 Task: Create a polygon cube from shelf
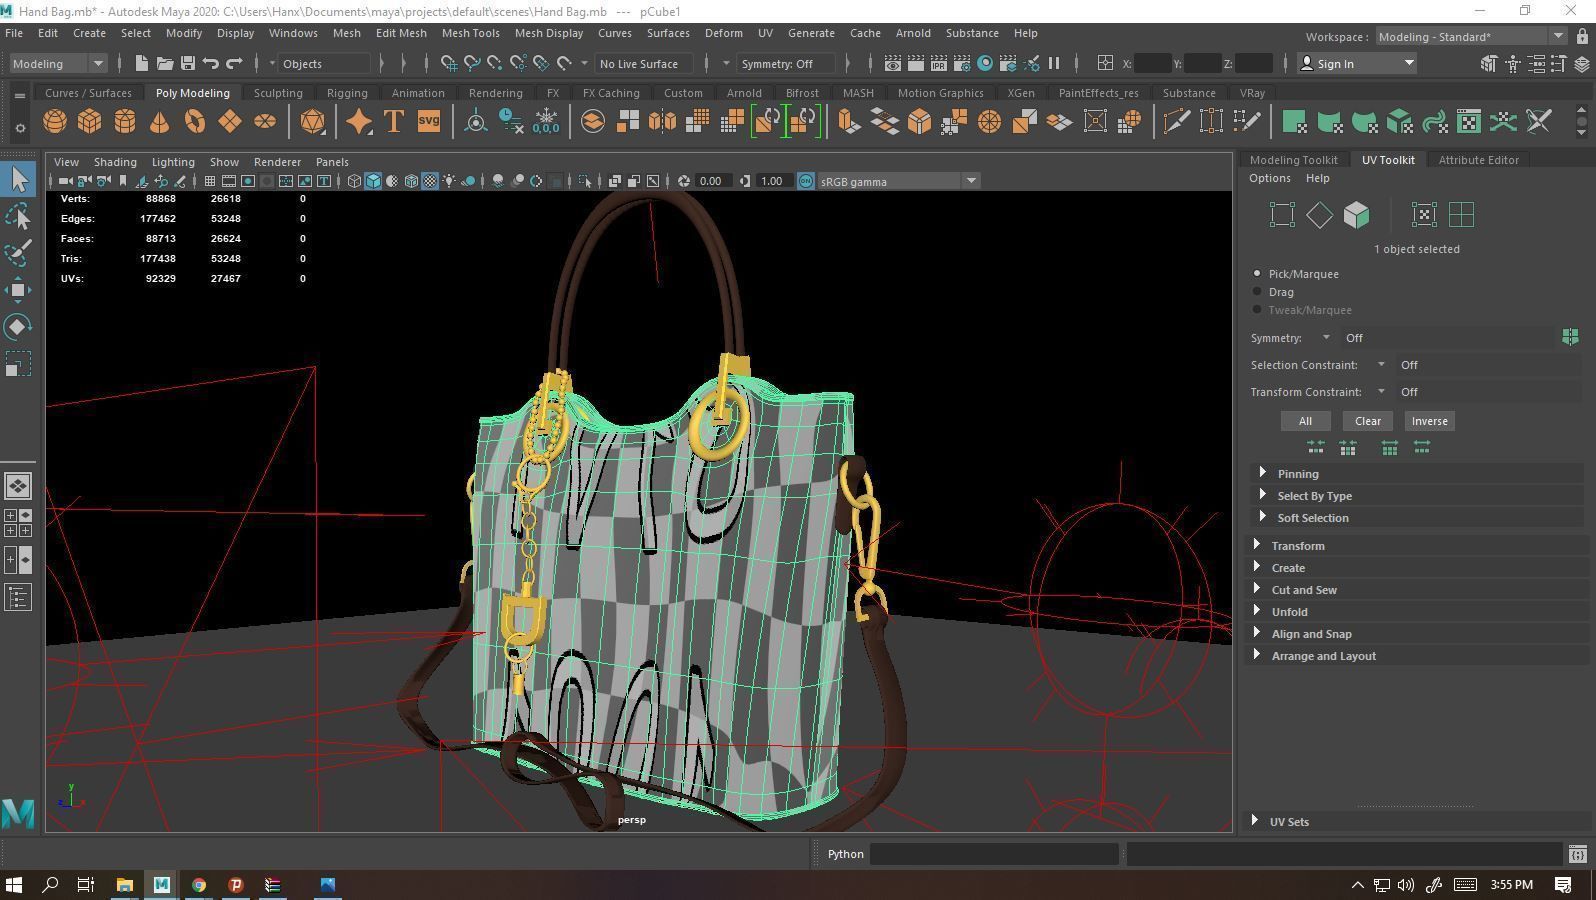pyautogui.click(x=90, y=122)
